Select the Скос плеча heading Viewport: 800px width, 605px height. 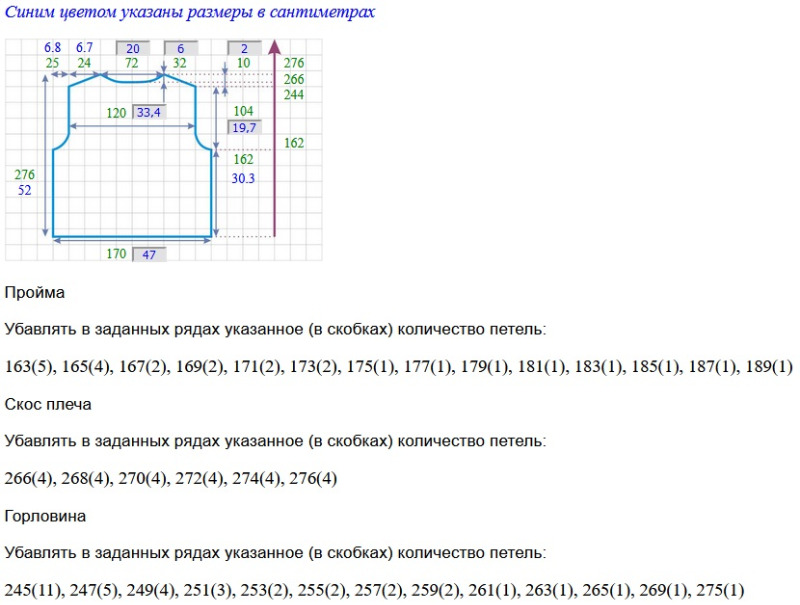(48, 404)
